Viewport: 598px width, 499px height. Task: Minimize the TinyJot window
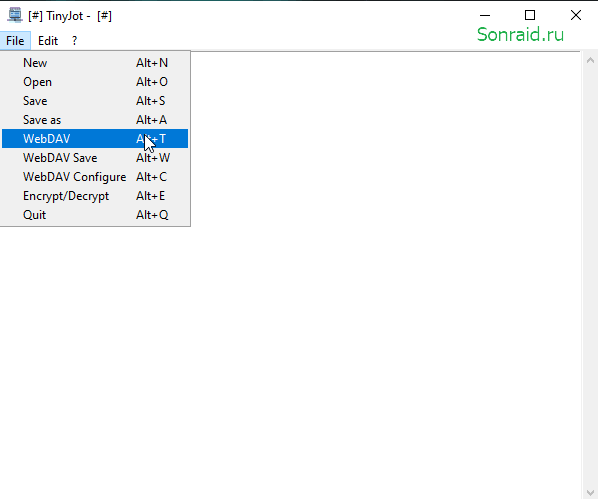pyautogui.click(x=485, y=15)
